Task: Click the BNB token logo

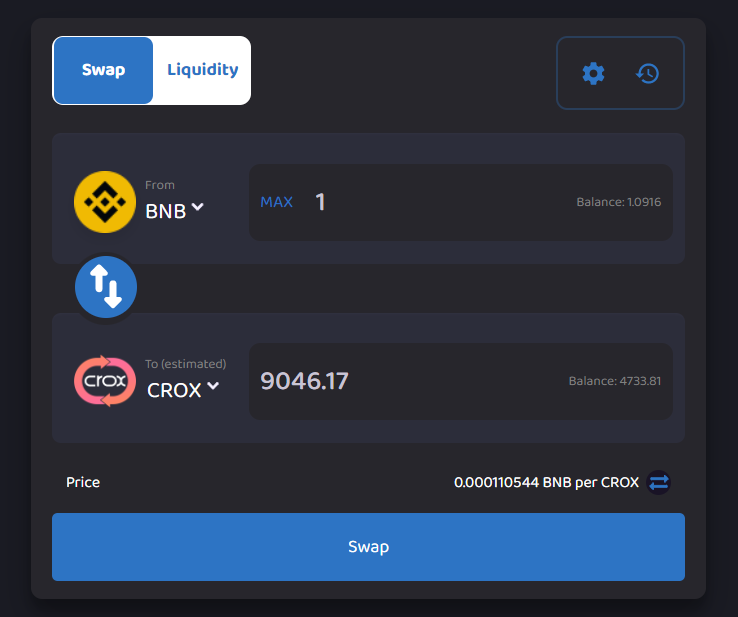Action: tap(105, 202)
